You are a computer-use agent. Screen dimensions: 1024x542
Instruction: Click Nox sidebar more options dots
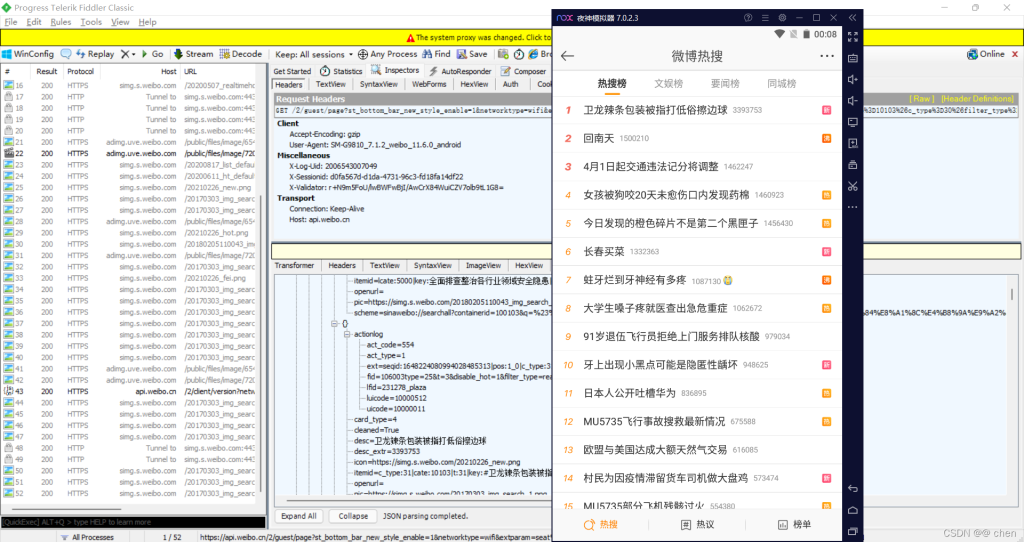pos(852,207)
